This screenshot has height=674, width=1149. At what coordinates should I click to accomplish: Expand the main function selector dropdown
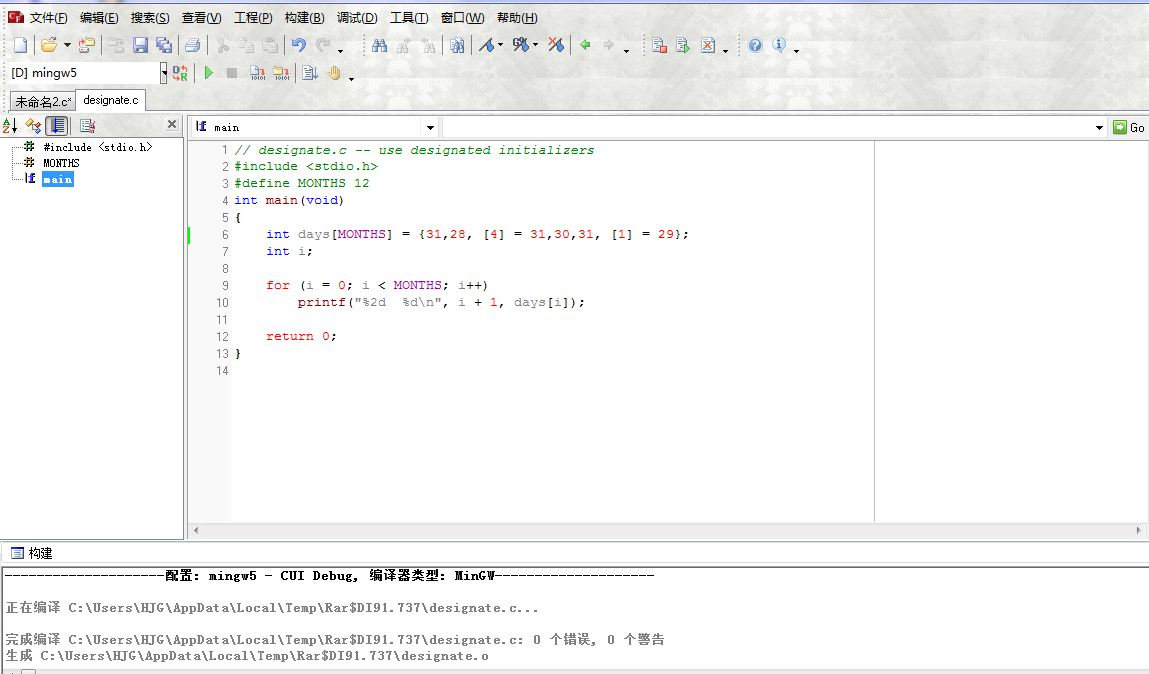point(430,127)
